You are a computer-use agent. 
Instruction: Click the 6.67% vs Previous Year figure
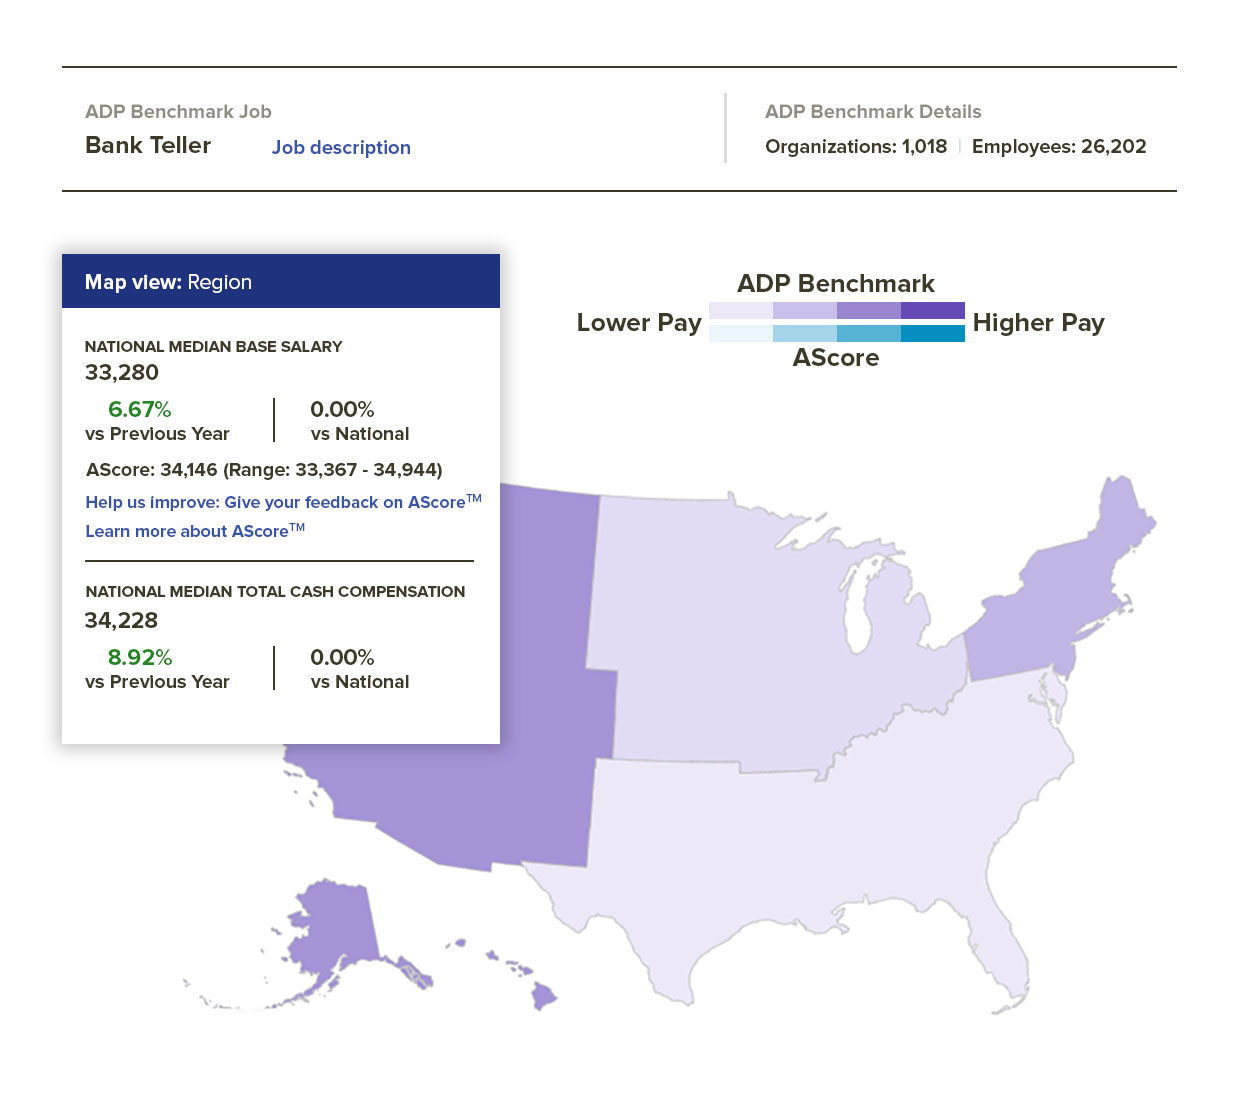(x=139, y=409)
